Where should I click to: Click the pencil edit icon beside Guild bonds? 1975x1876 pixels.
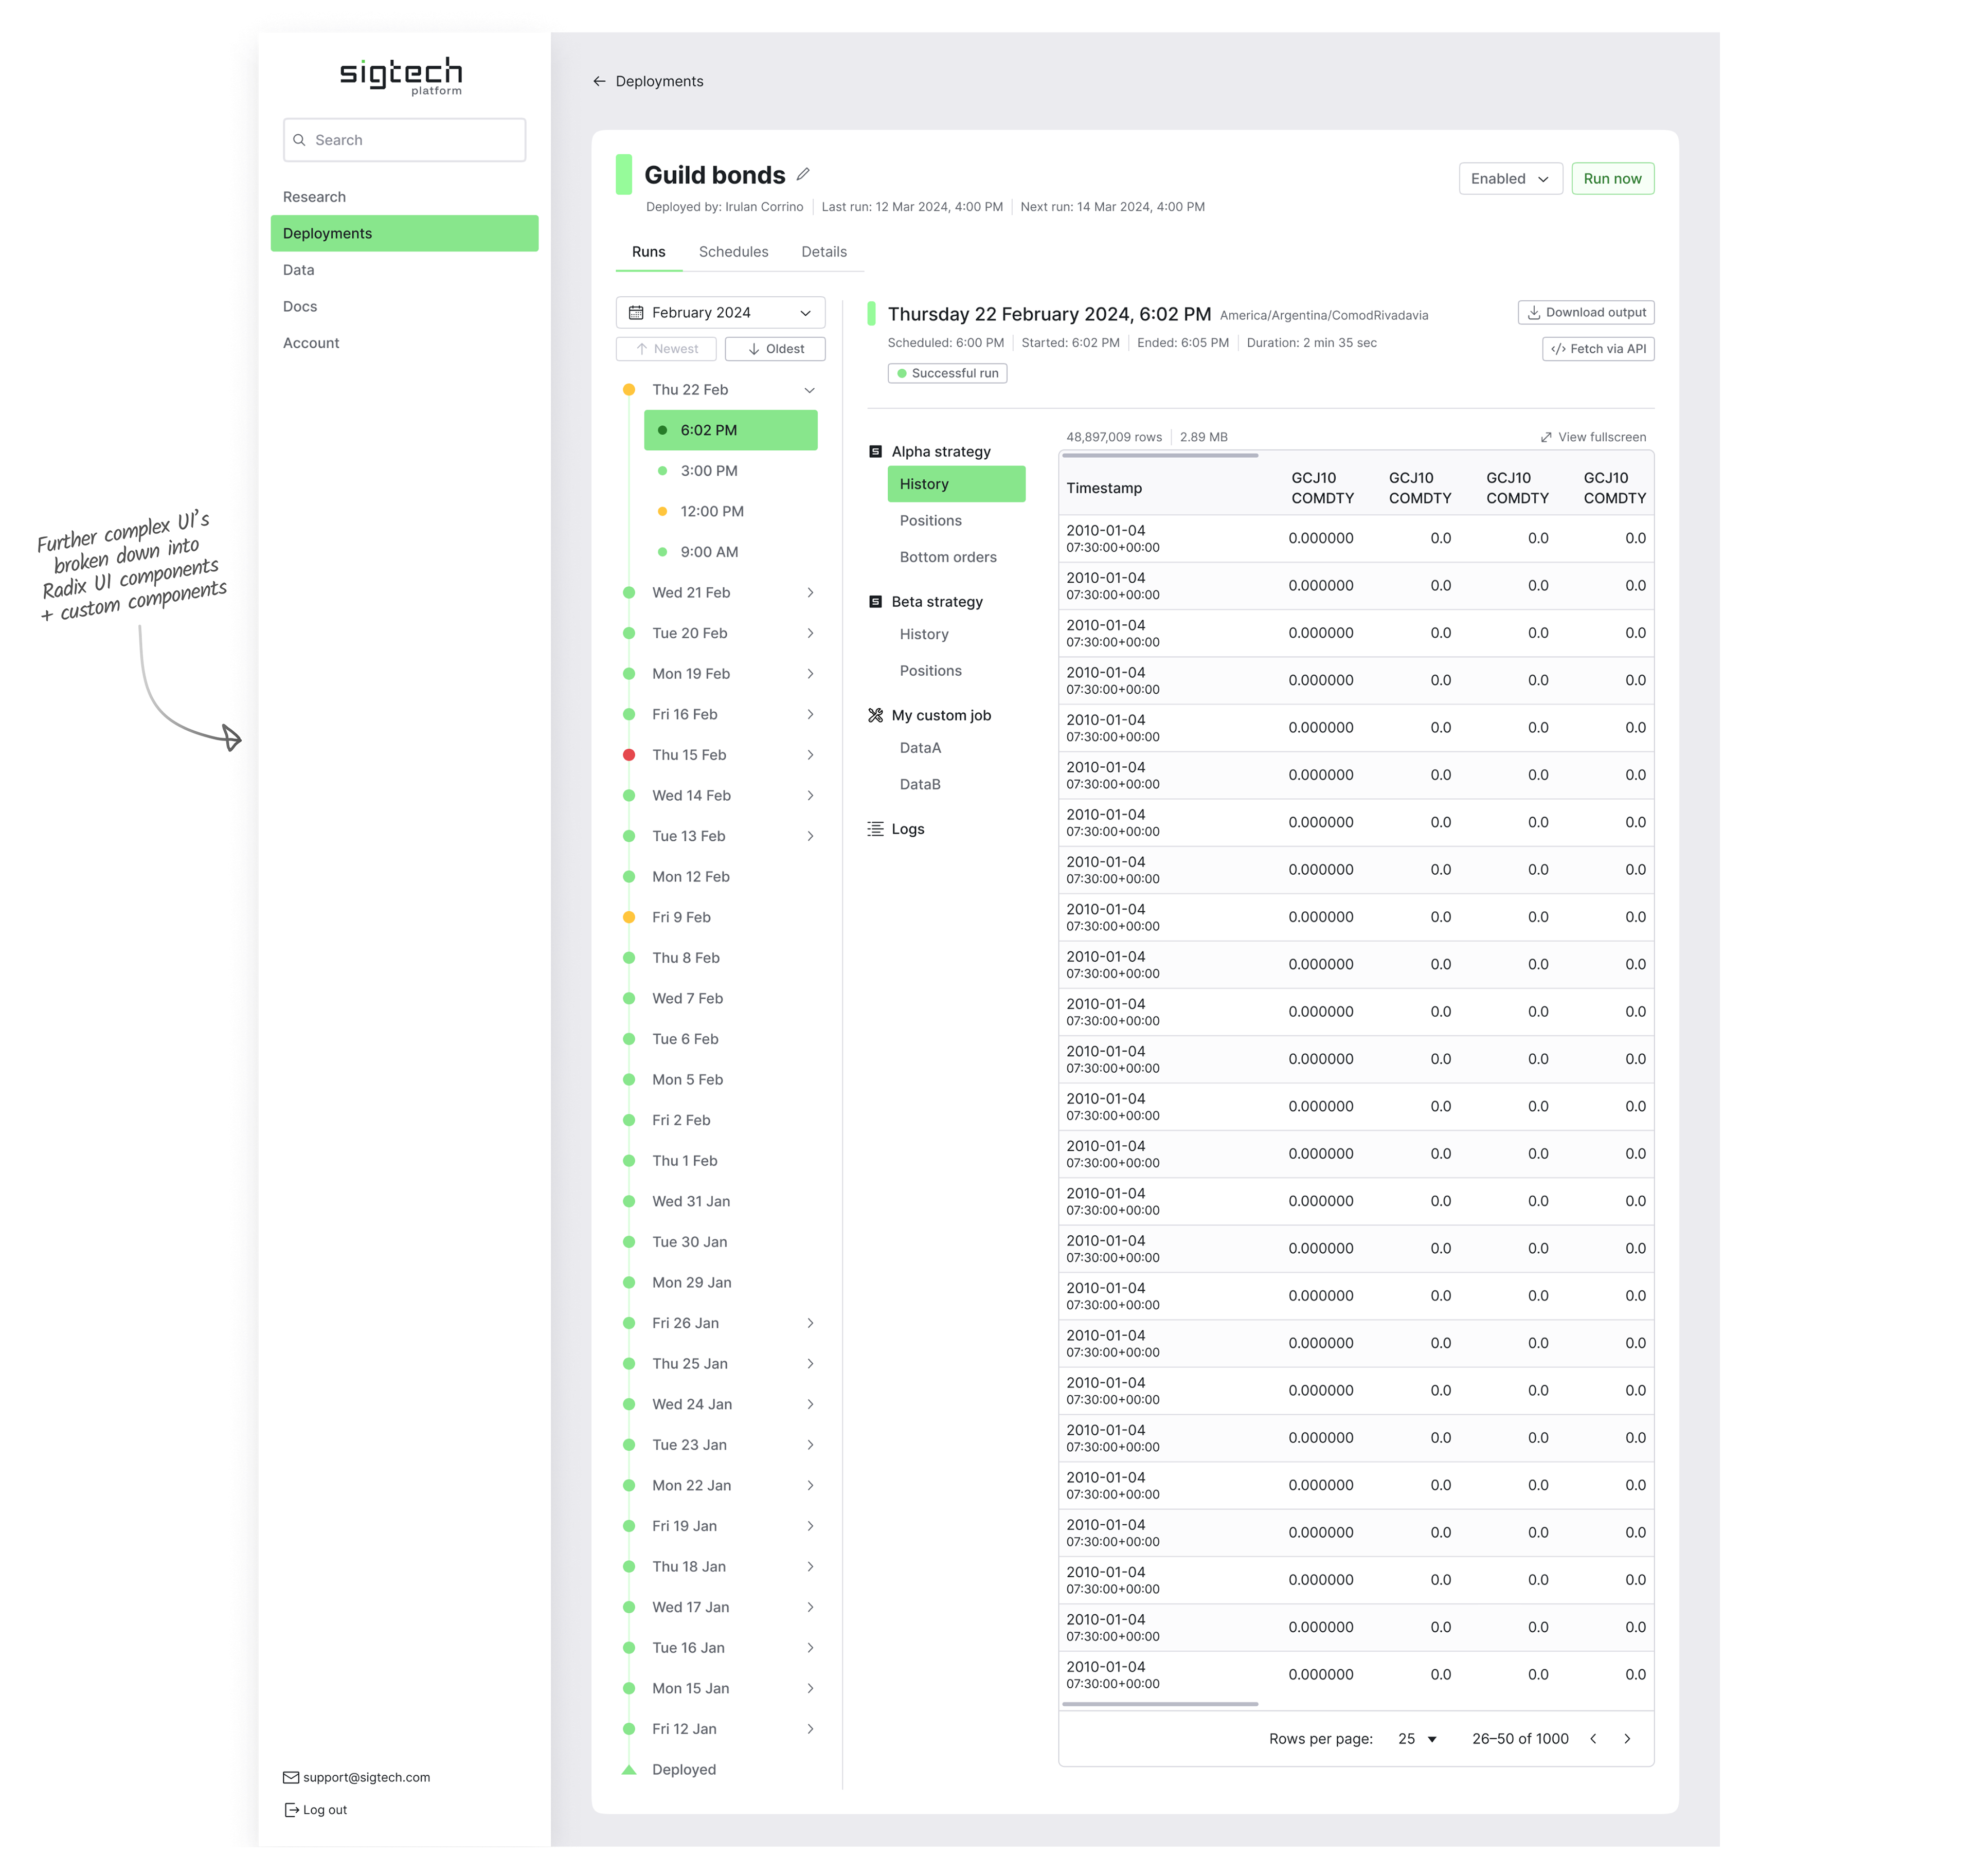click(803, 175)
